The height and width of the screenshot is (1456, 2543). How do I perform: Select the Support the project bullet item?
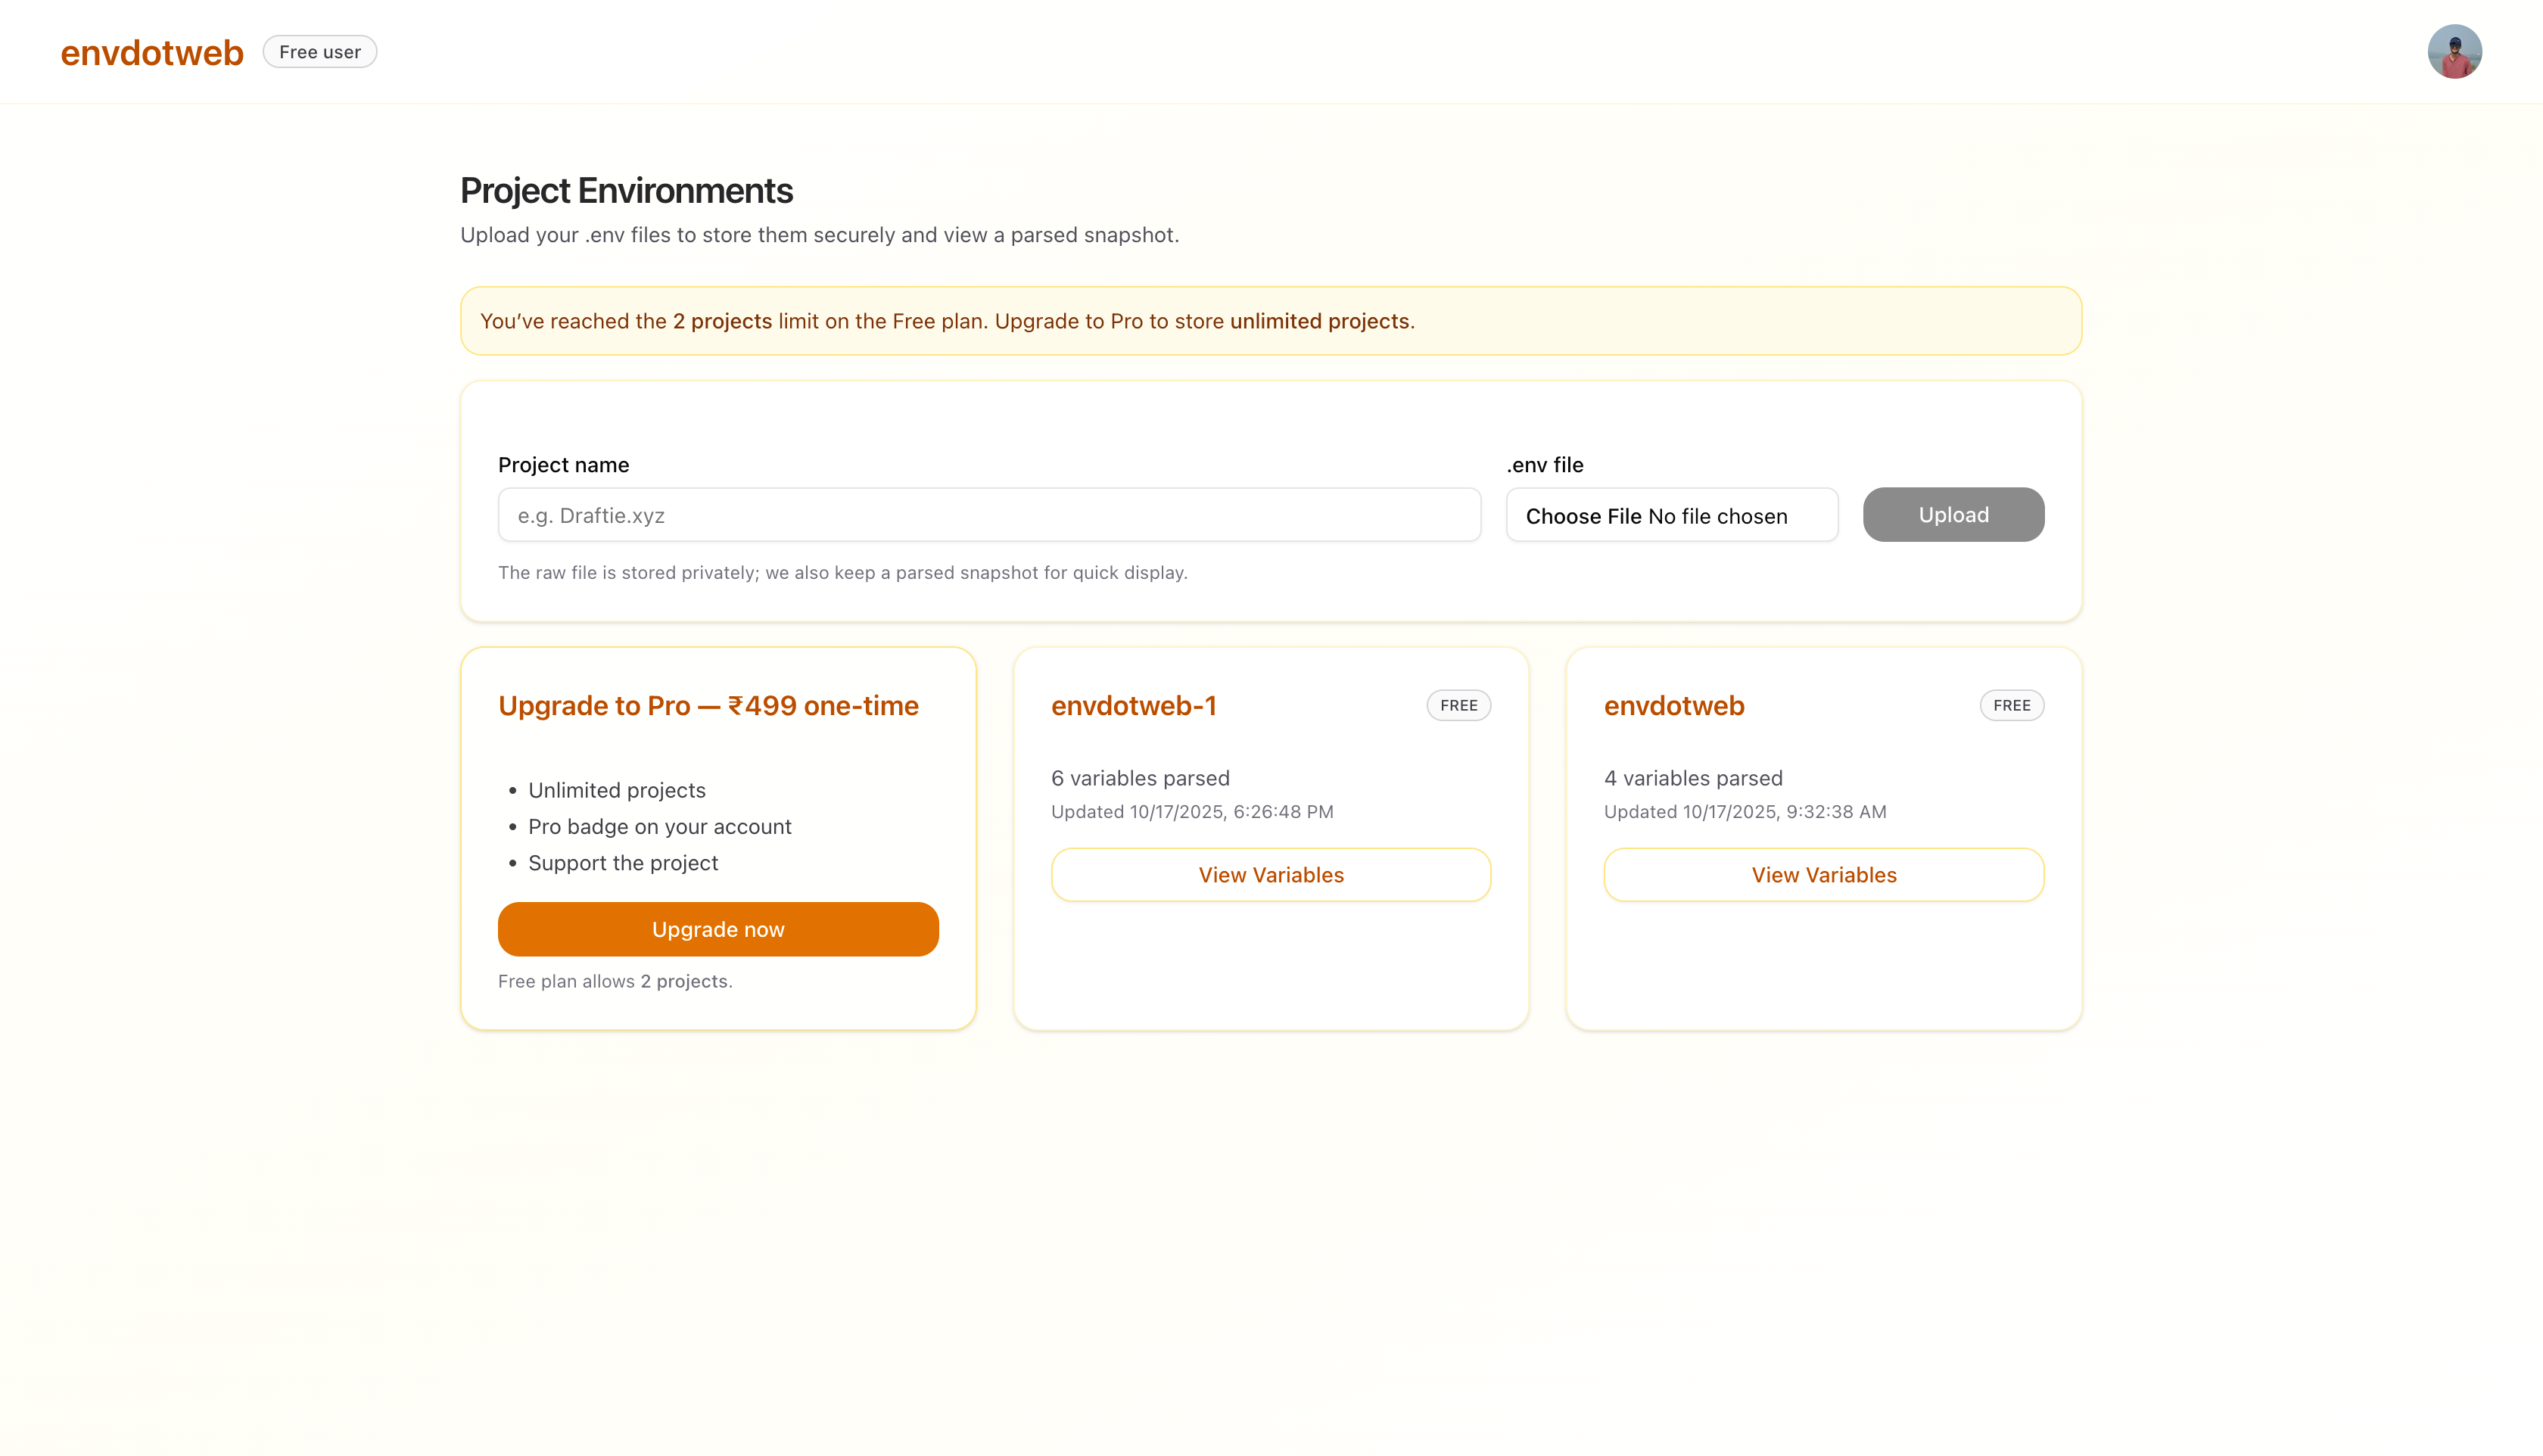click(x=623, y=863)
